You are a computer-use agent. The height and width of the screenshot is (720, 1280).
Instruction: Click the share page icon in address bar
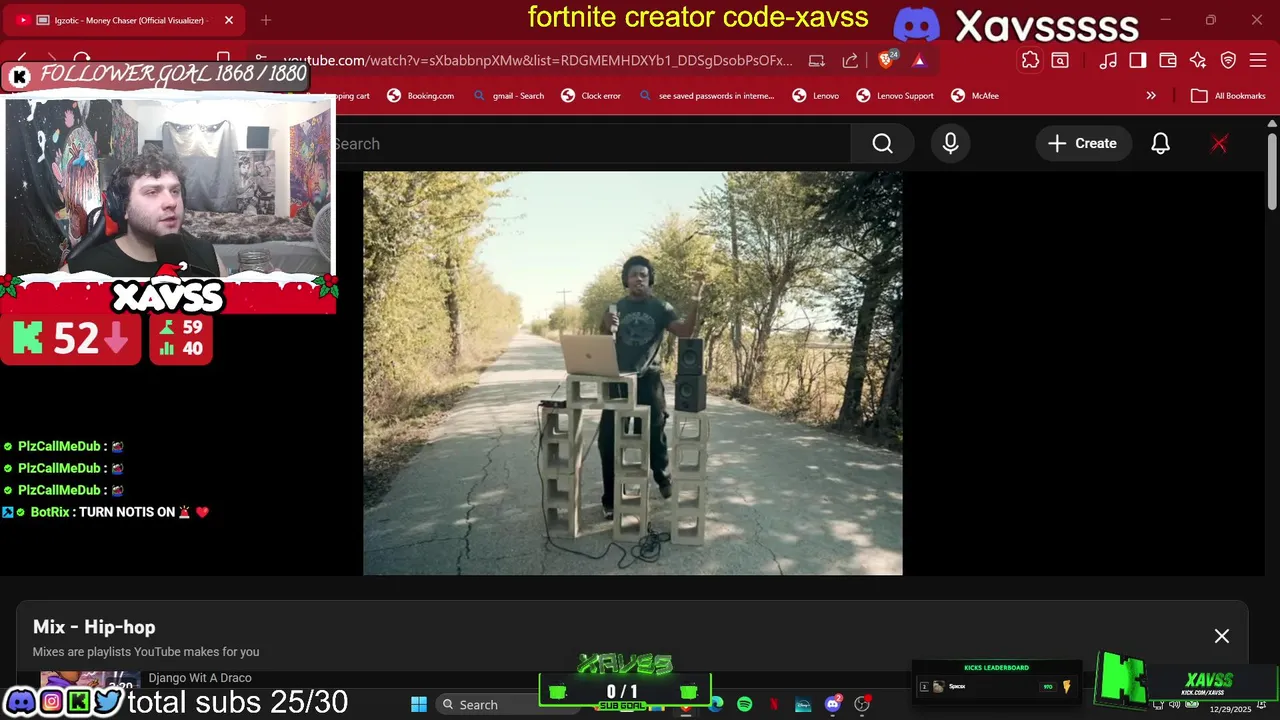(x=850, y=60)
